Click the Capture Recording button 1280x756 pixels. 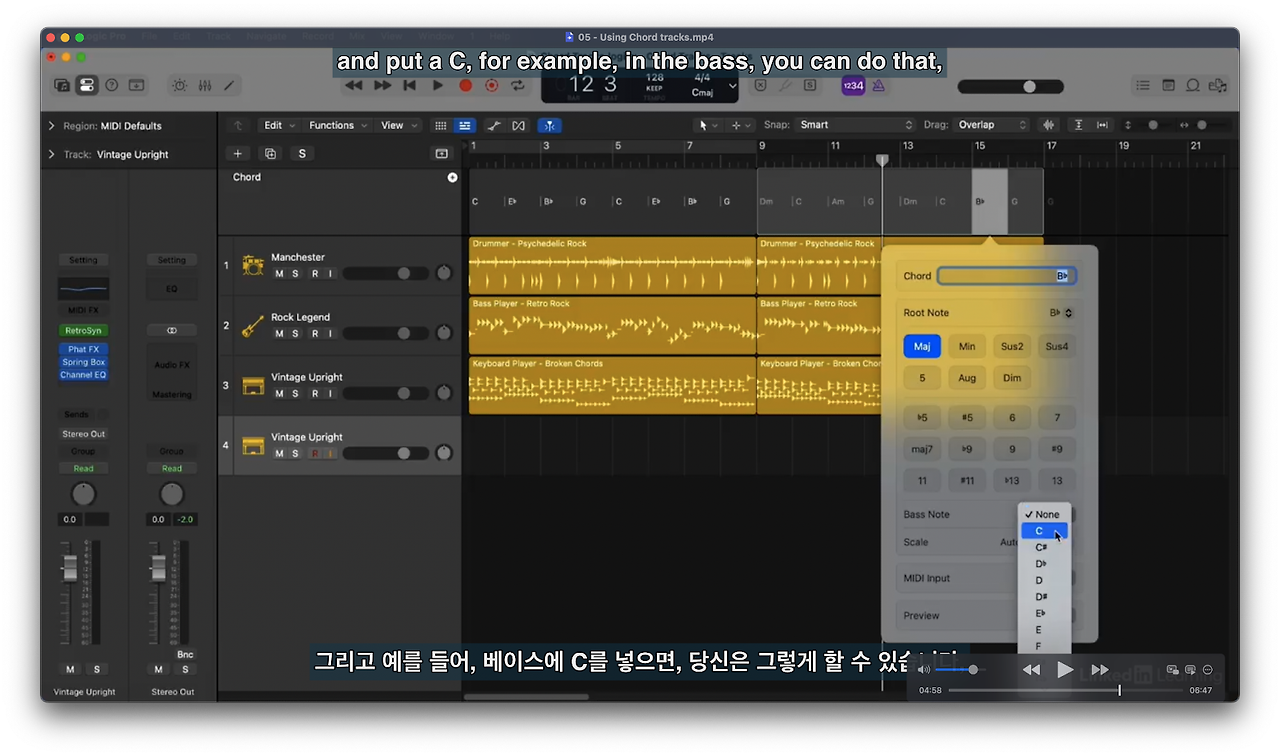pyautogui.click(x=491, y=86)
